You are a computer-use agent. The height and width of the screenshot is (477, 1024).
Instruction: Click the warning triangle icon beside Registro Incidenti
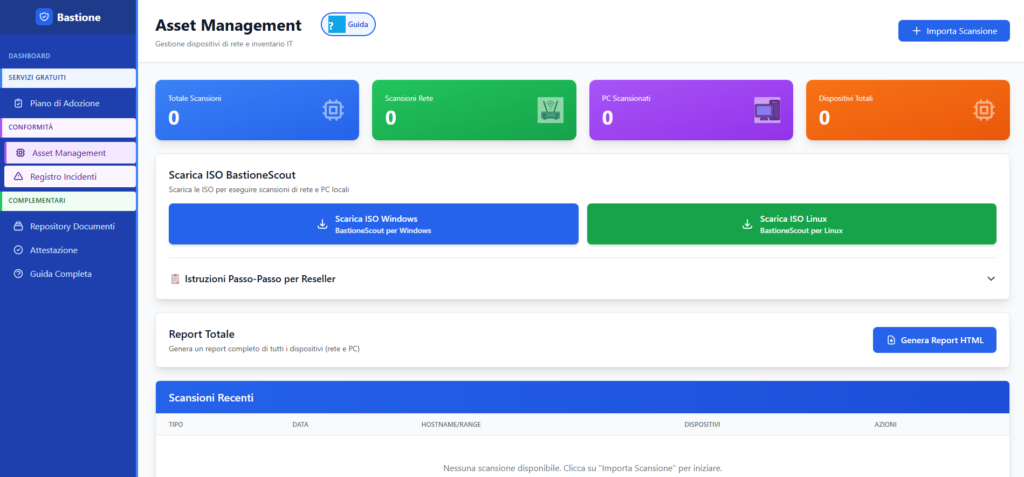tap(18, 176)
